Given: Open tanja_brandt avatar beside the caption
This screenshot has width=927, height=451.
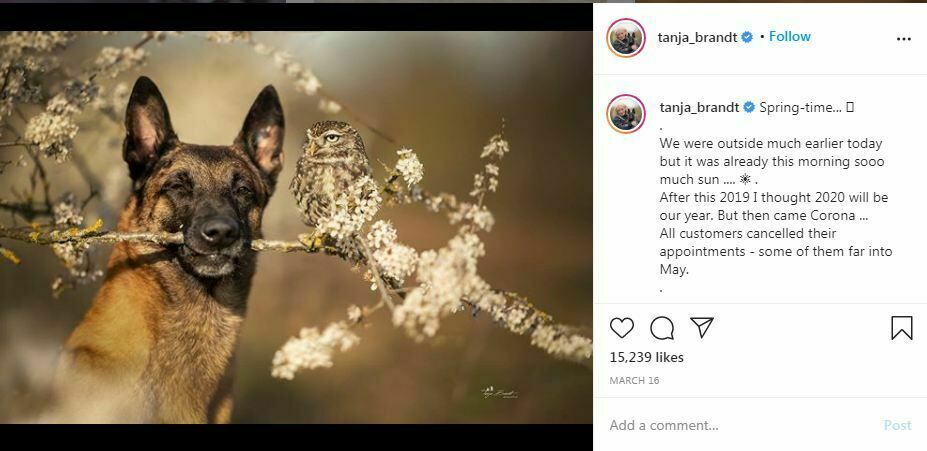Looking at the screenshot, I should 626,113.
